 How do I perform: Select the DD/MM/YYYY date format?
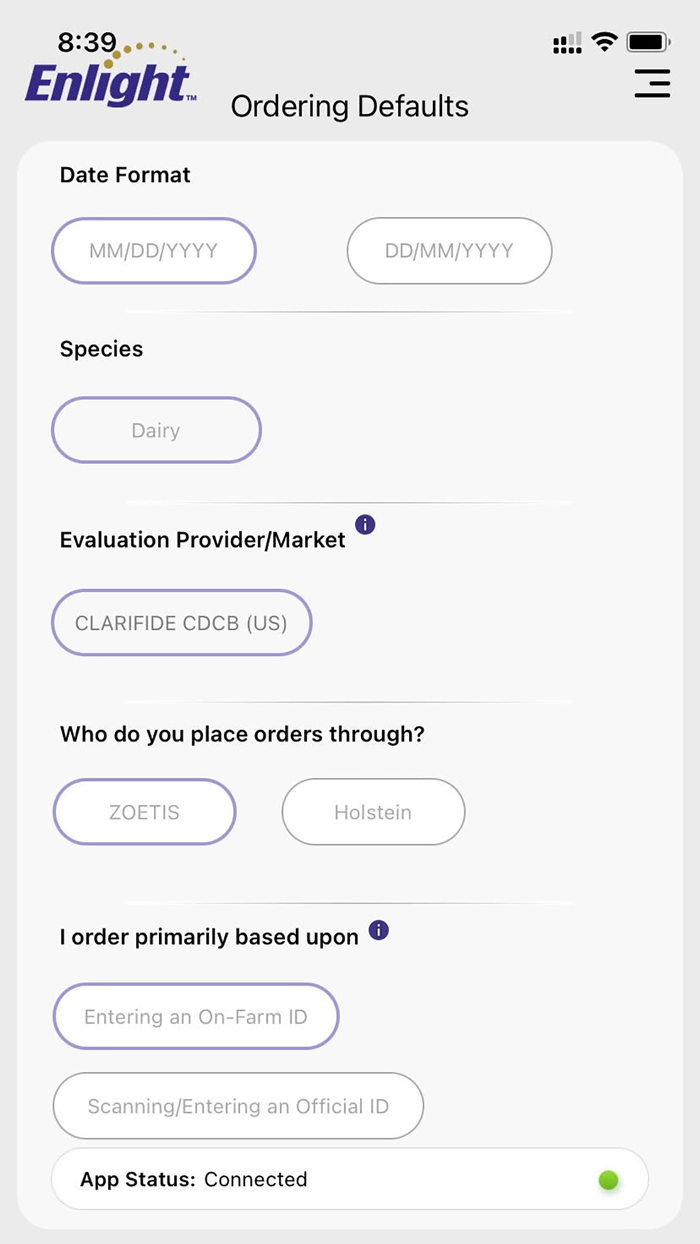tap(449, 251)
